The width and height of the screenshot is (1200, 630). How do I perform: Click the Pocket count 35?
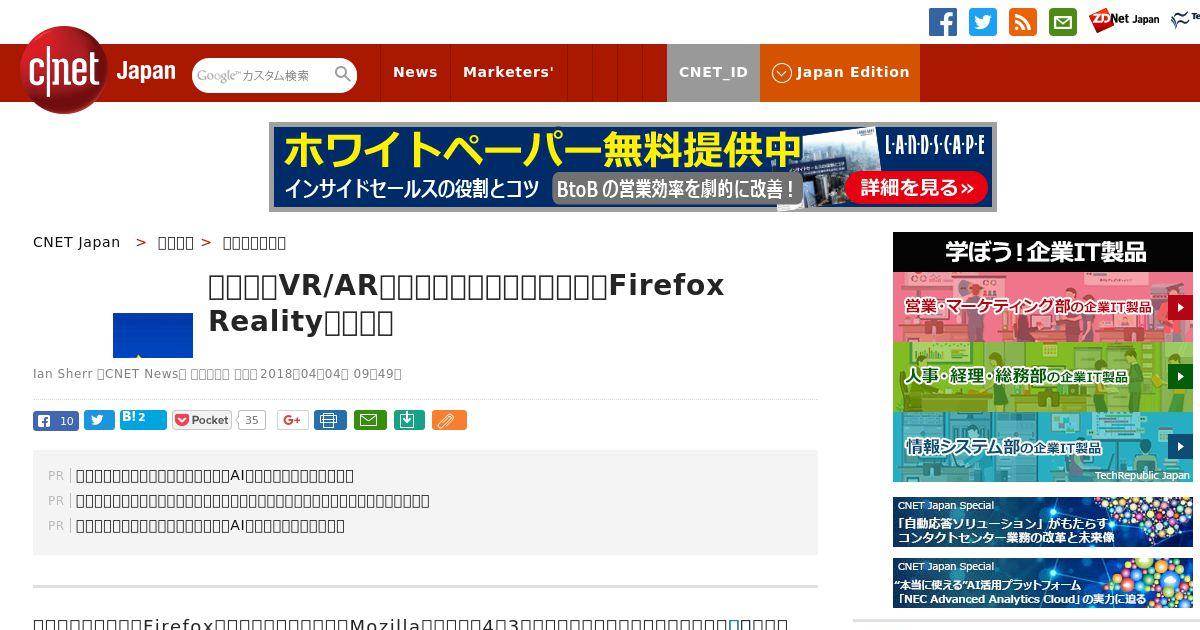click(x=252, y=420)
